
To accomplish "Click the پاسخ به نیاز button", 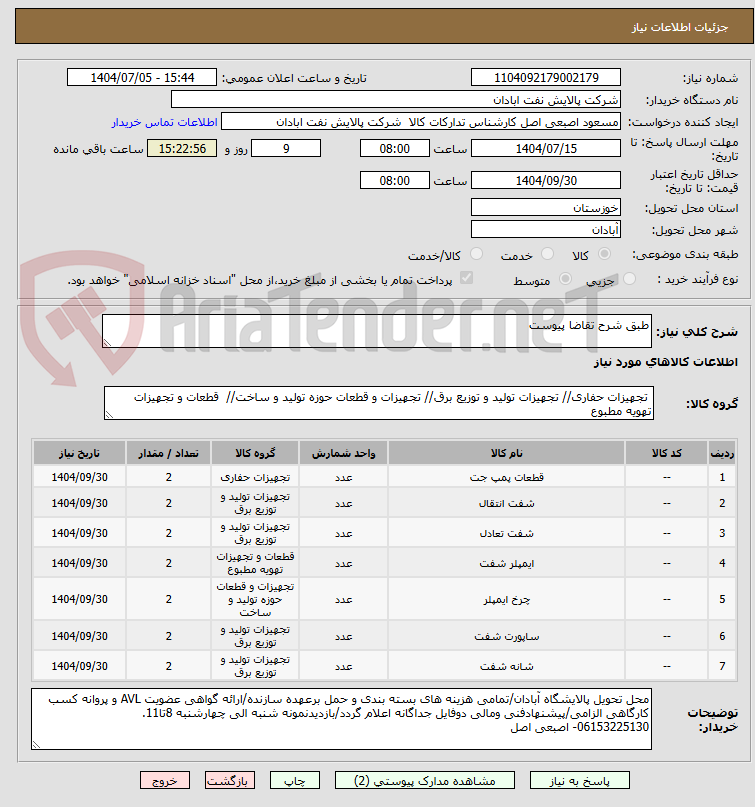I will point(580,781).
